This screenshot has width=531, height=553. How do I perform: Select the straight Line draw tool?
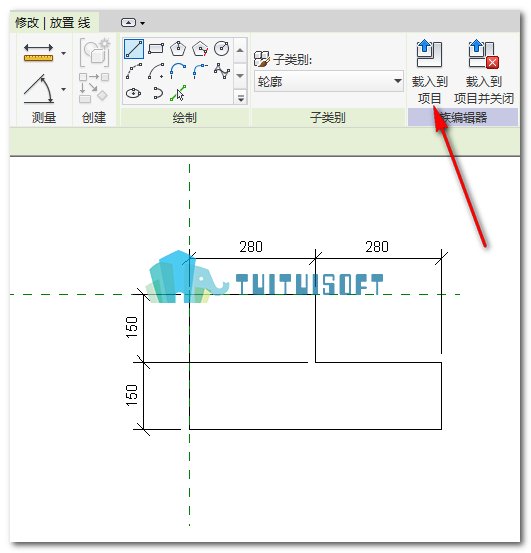134,49
